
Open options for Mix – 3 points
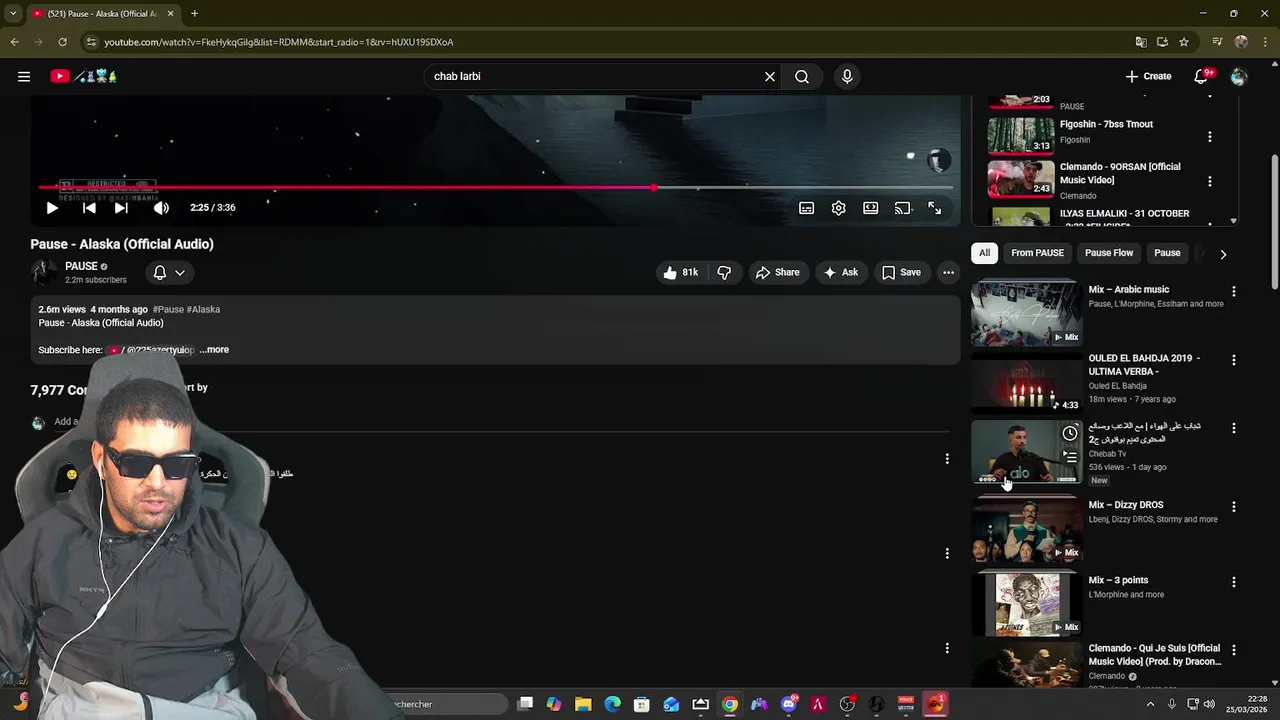click(x=1234, y=582)
